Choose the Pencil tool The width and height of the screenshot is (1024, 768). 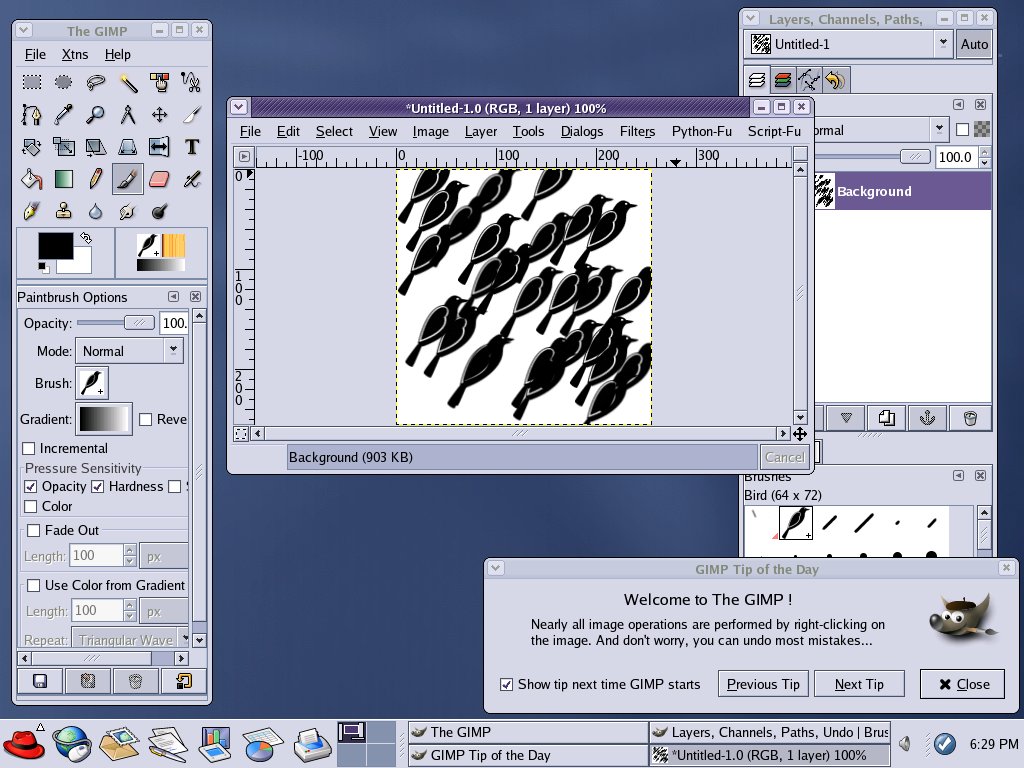[x=95, y=179]
